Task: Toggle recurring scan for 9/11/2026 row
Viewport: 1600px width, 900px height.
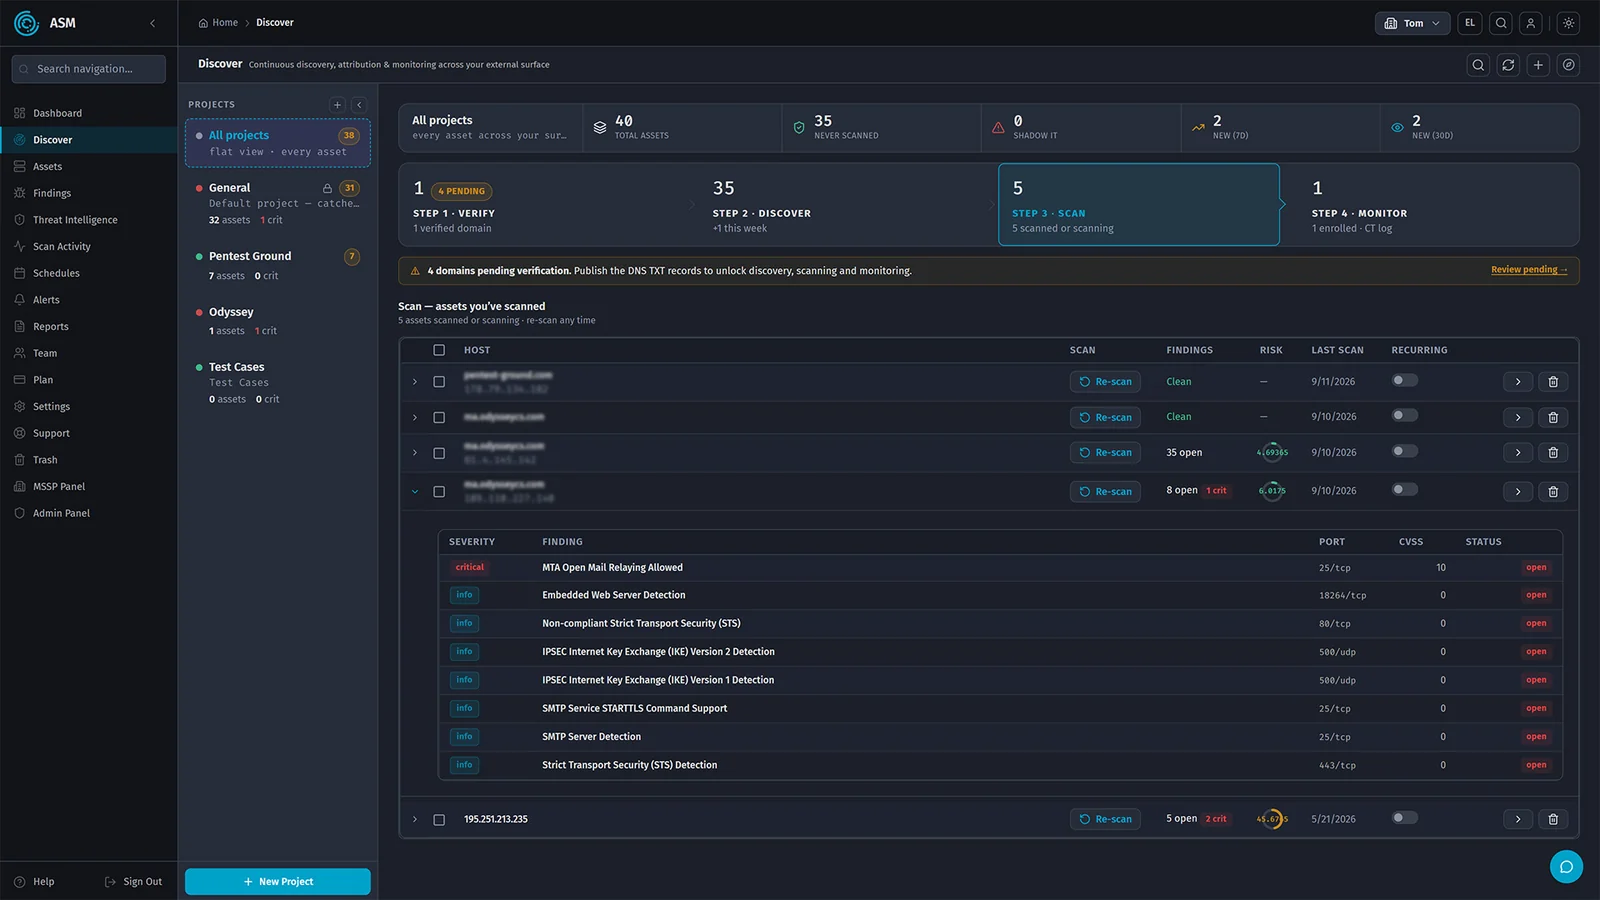Action: click(1405, 380)
